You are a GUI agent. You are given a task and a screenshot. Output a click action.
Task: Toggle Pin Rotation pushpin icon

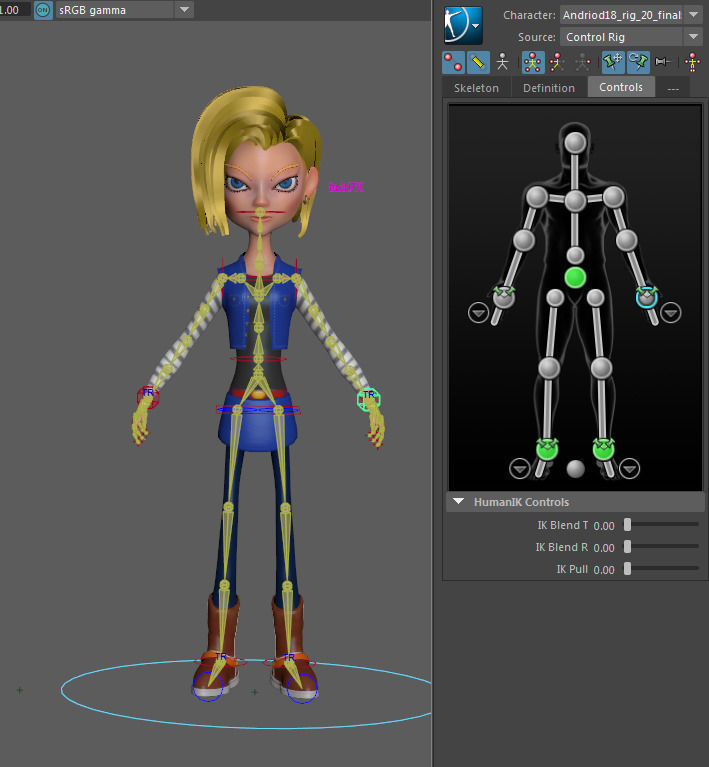[638, 62]
